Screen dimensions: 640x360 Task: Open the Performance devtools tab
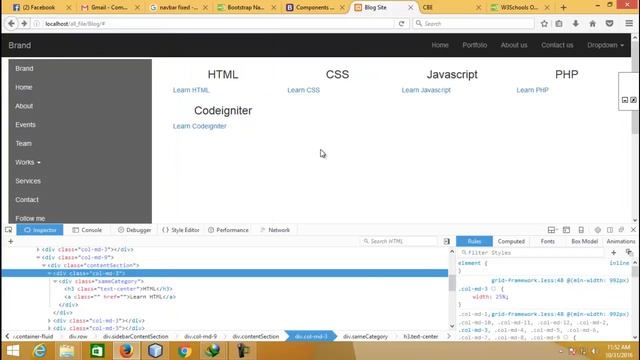pyautogui.click(x=228, y=230)
